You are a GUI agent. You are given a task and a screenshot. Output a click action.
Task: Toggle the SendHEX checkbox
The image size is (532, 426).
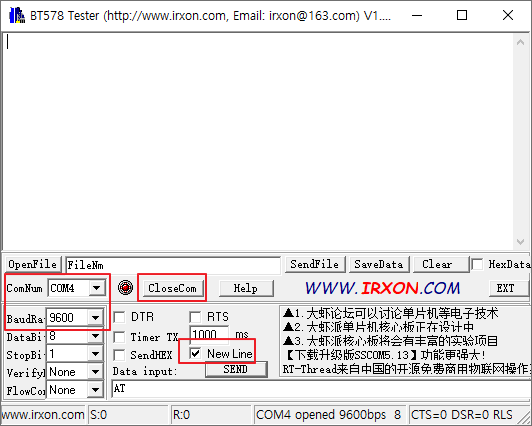tap(119, 355)
